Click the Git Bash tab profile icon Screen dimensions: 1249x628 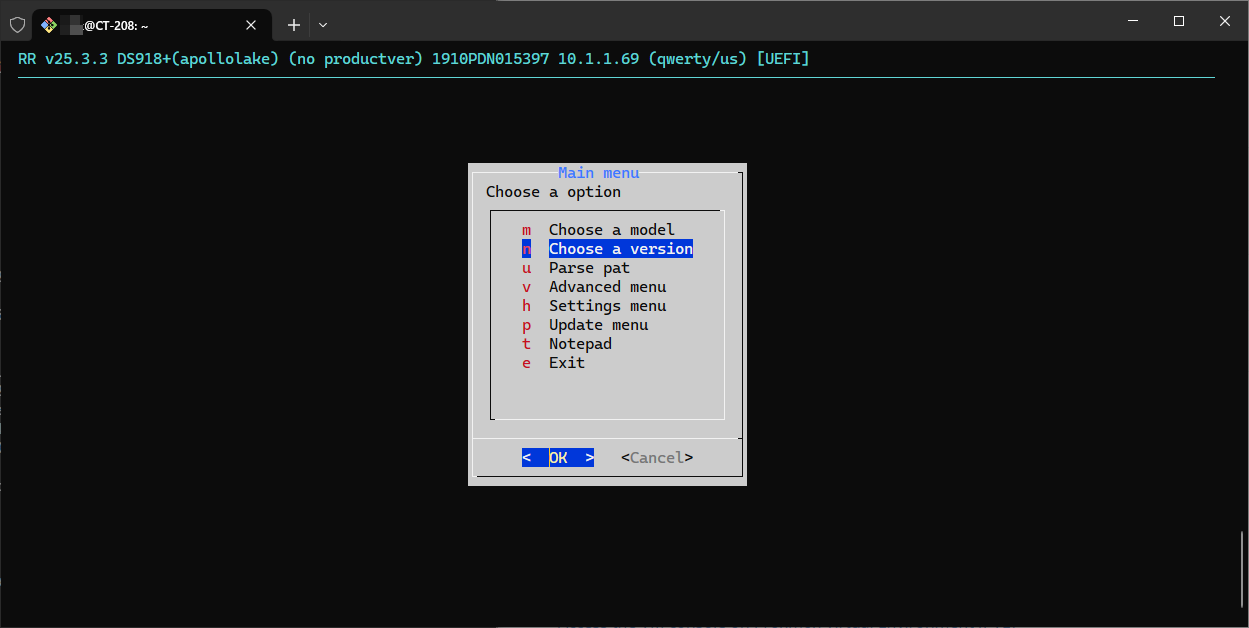click(49, 25)
